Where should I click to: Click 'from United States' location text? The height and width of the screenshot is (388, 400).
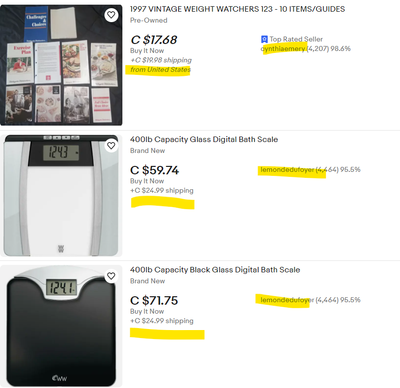160,69
